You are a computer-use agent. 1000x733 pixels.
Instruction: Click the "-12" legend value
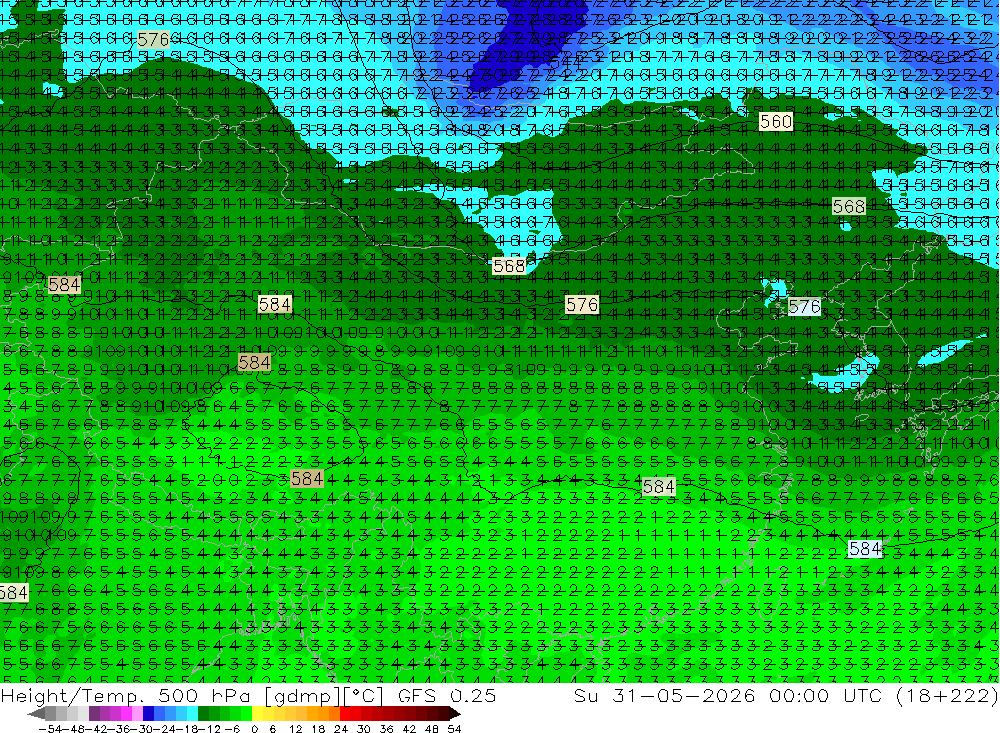click(x=209, y=729)
